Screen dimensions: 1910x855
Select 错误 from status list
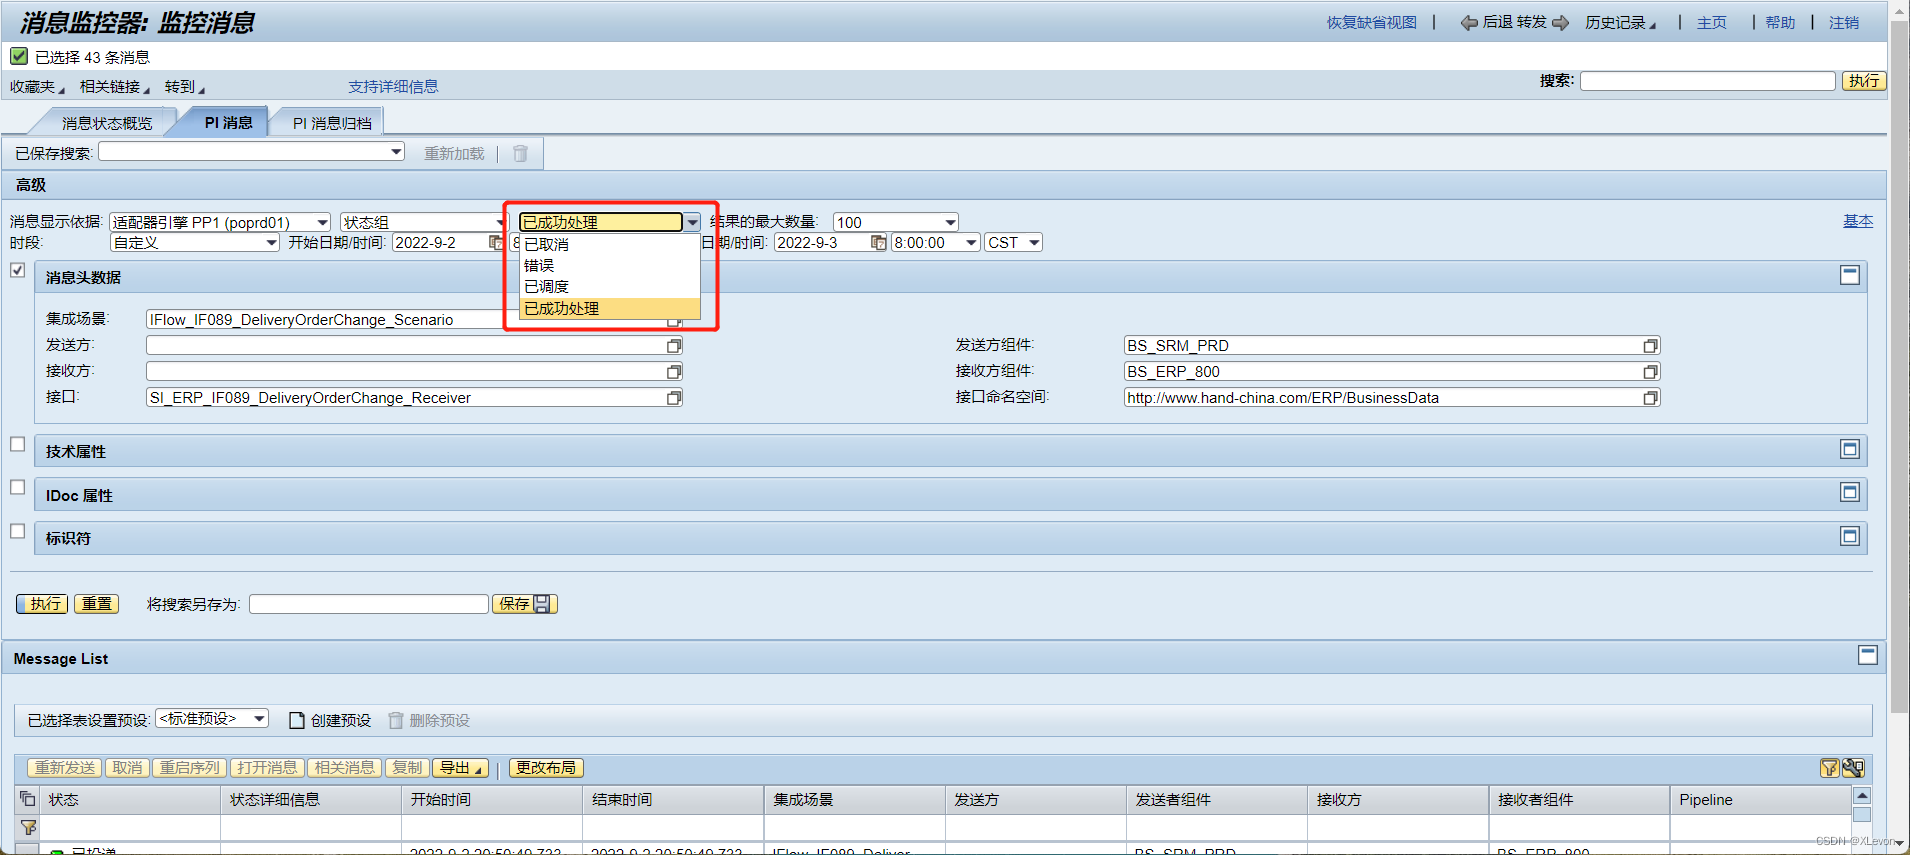609,265
